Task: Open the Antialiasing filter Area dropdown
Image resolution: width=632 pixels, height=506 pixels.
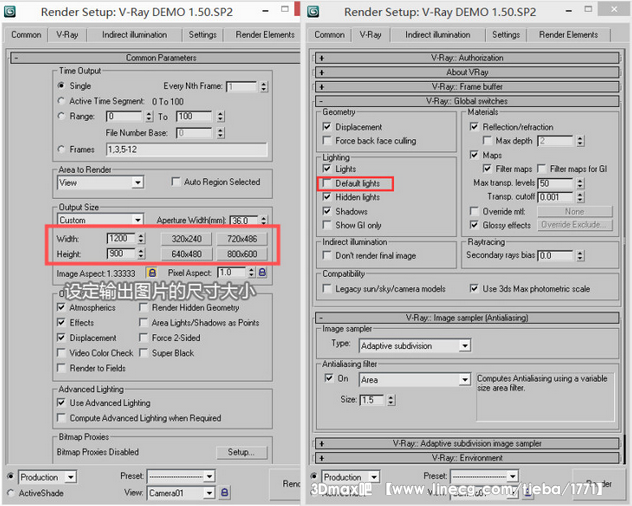Action: pyautogui.click(x=415, y=379)
